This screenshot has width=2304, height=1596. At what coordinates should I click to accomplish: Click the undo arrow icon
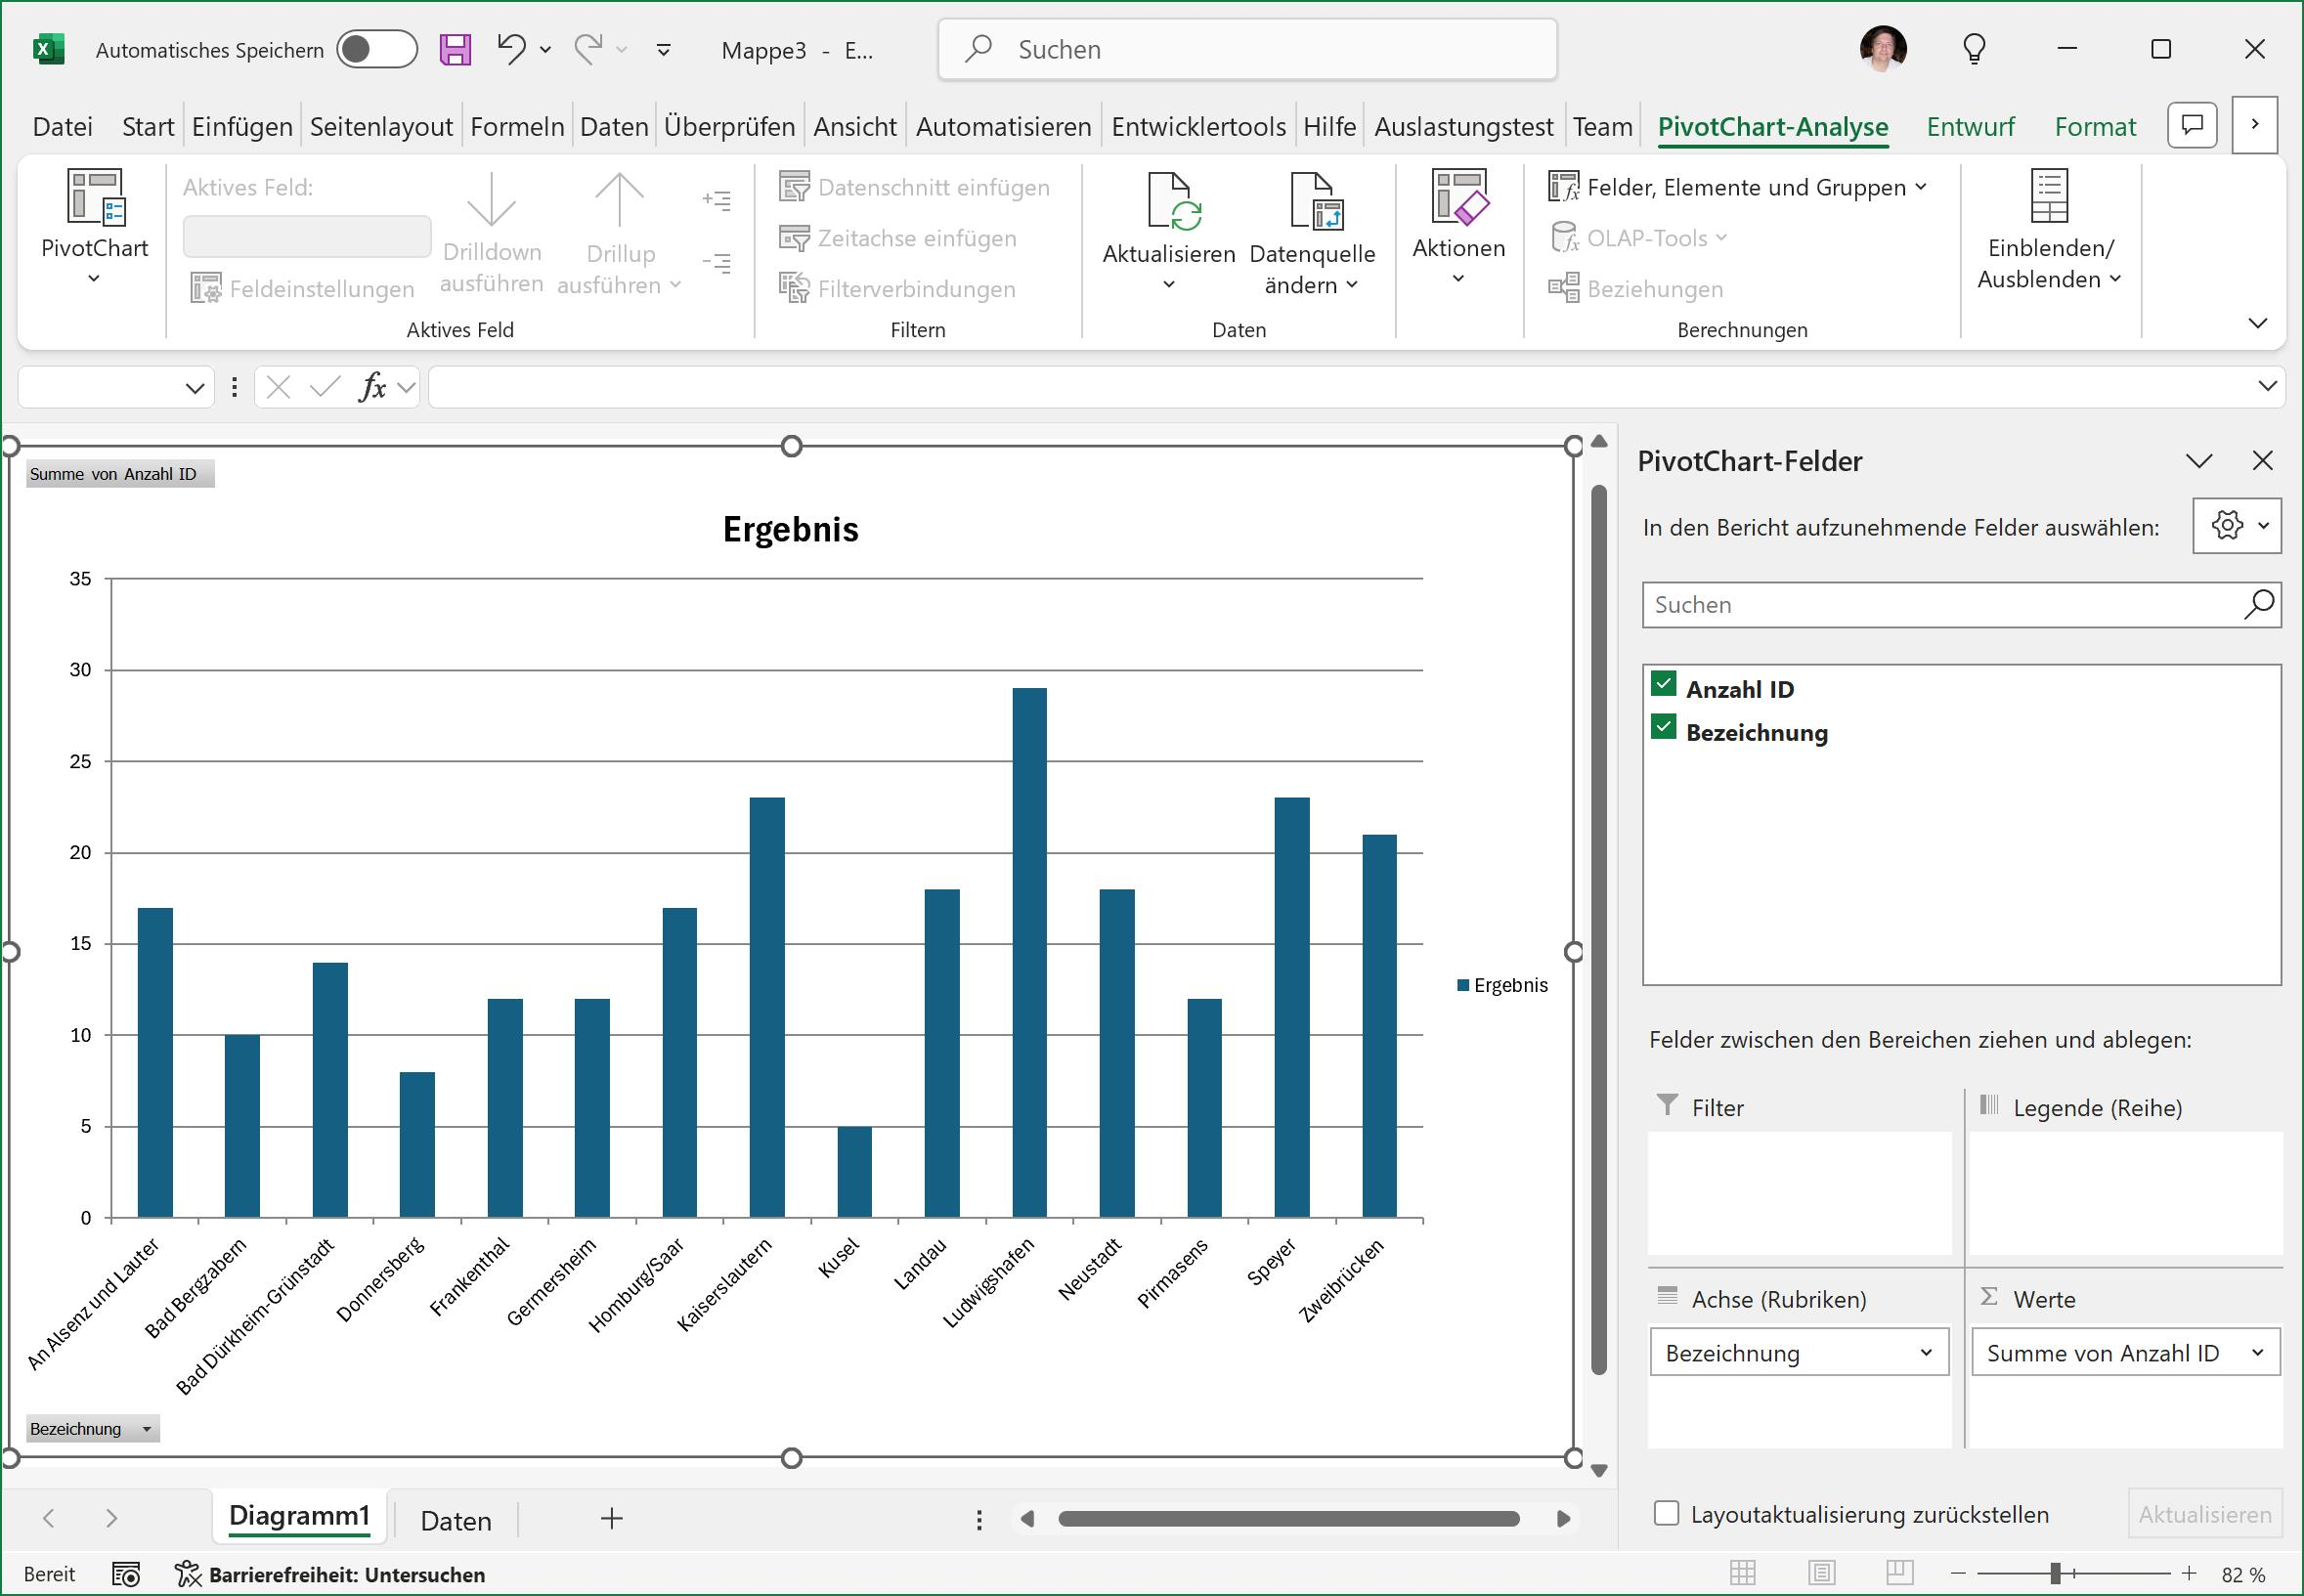511,48
